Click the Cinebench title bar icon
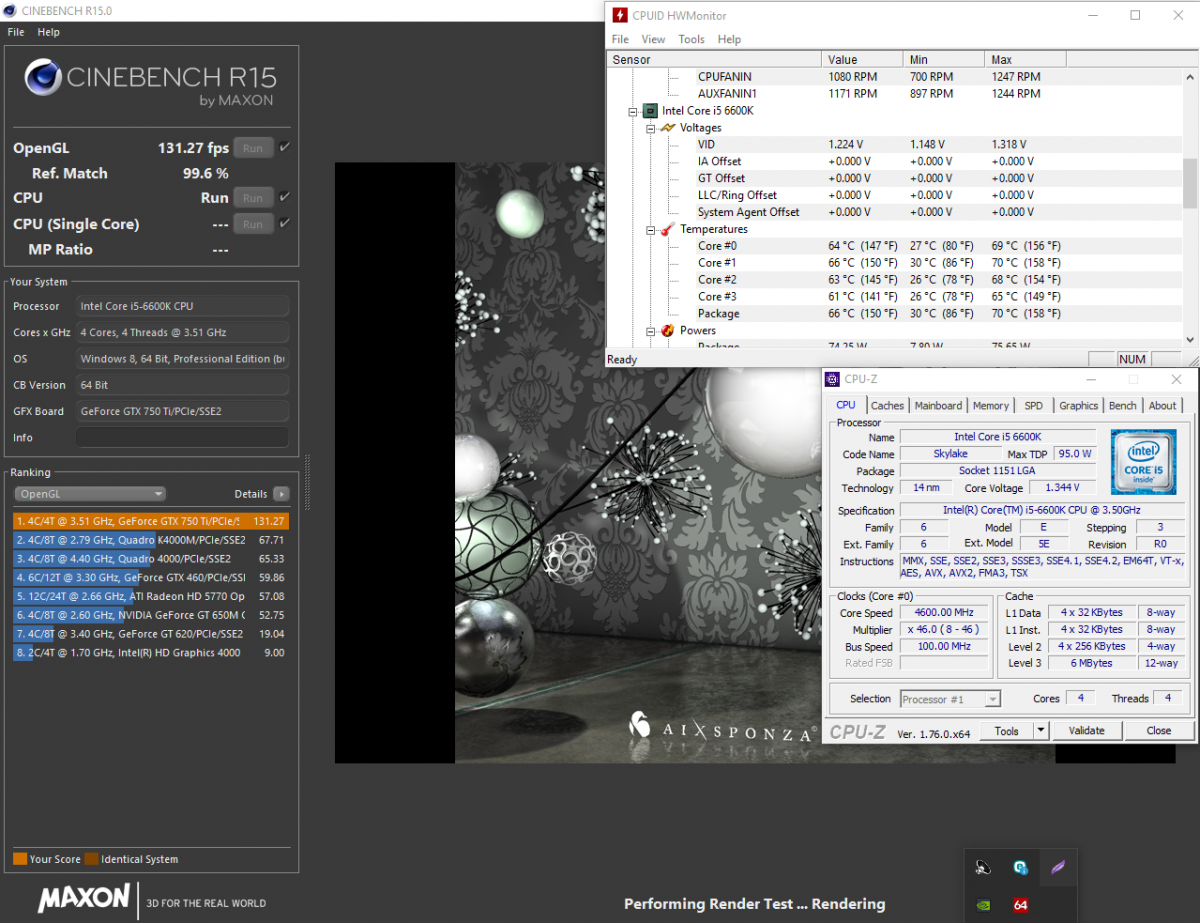This screenshot has width=1200, height=923. (9, 10)
